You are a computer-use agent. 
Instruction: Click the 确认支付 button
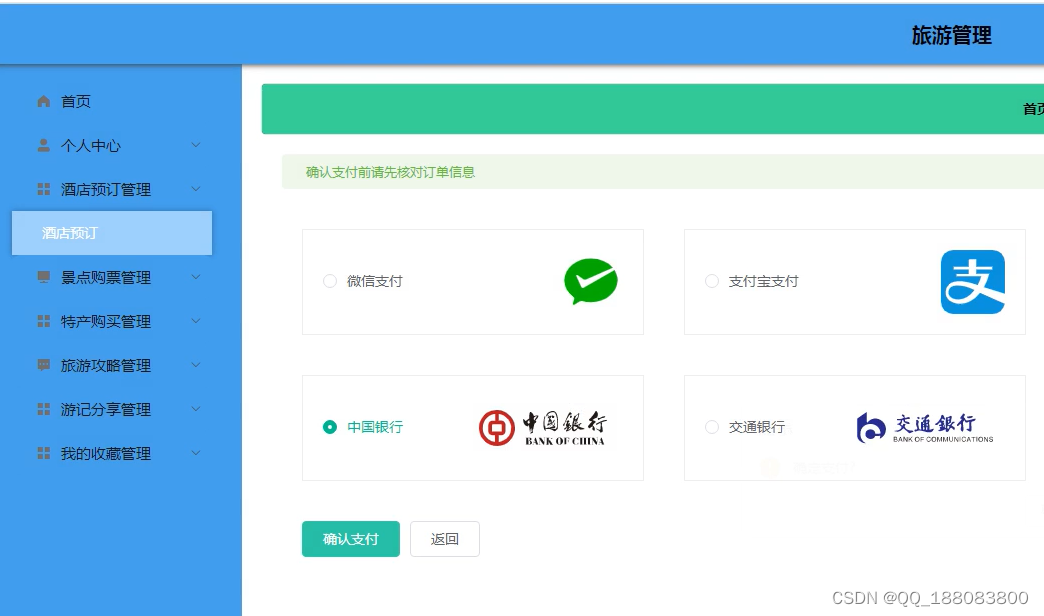tap(350, 539)
